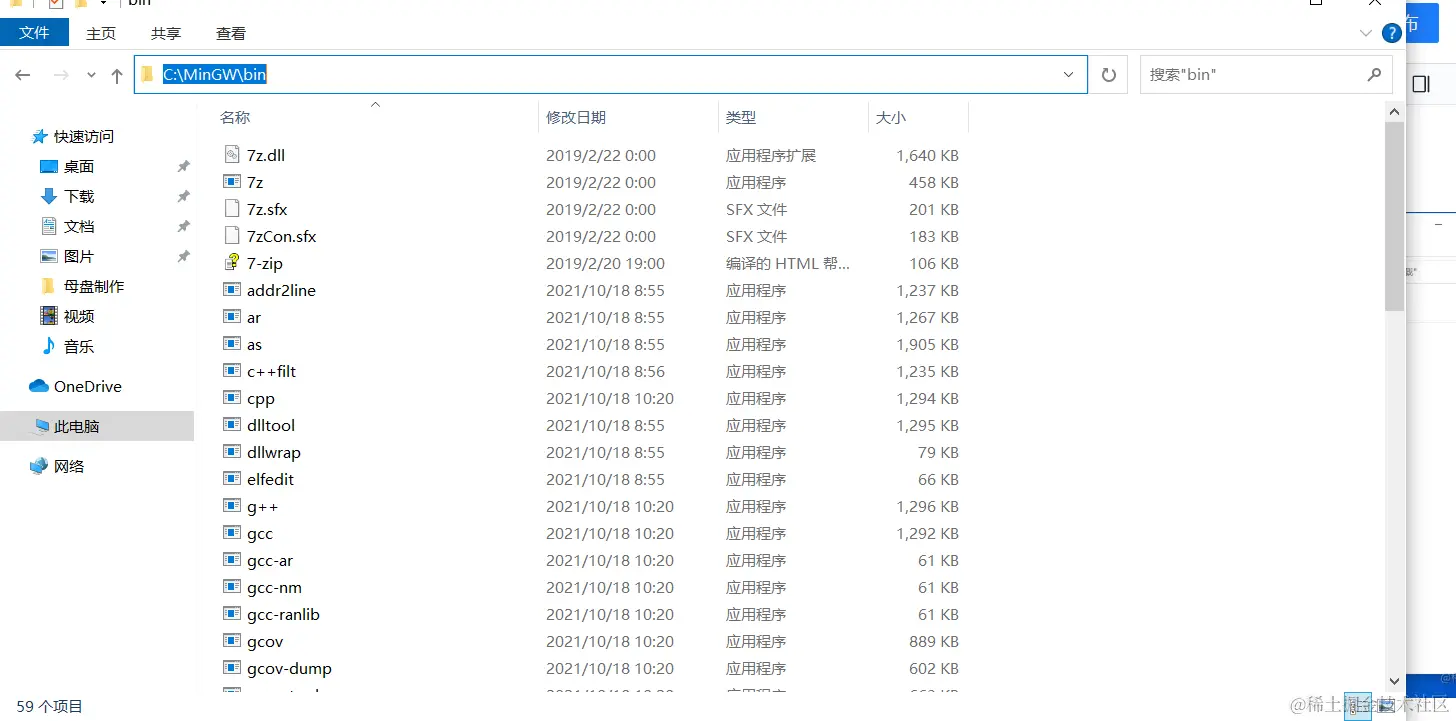This screenshot has width=1456, height=721.
Task: Open the 文件 ribbon tab
Action: click(34, 33)
